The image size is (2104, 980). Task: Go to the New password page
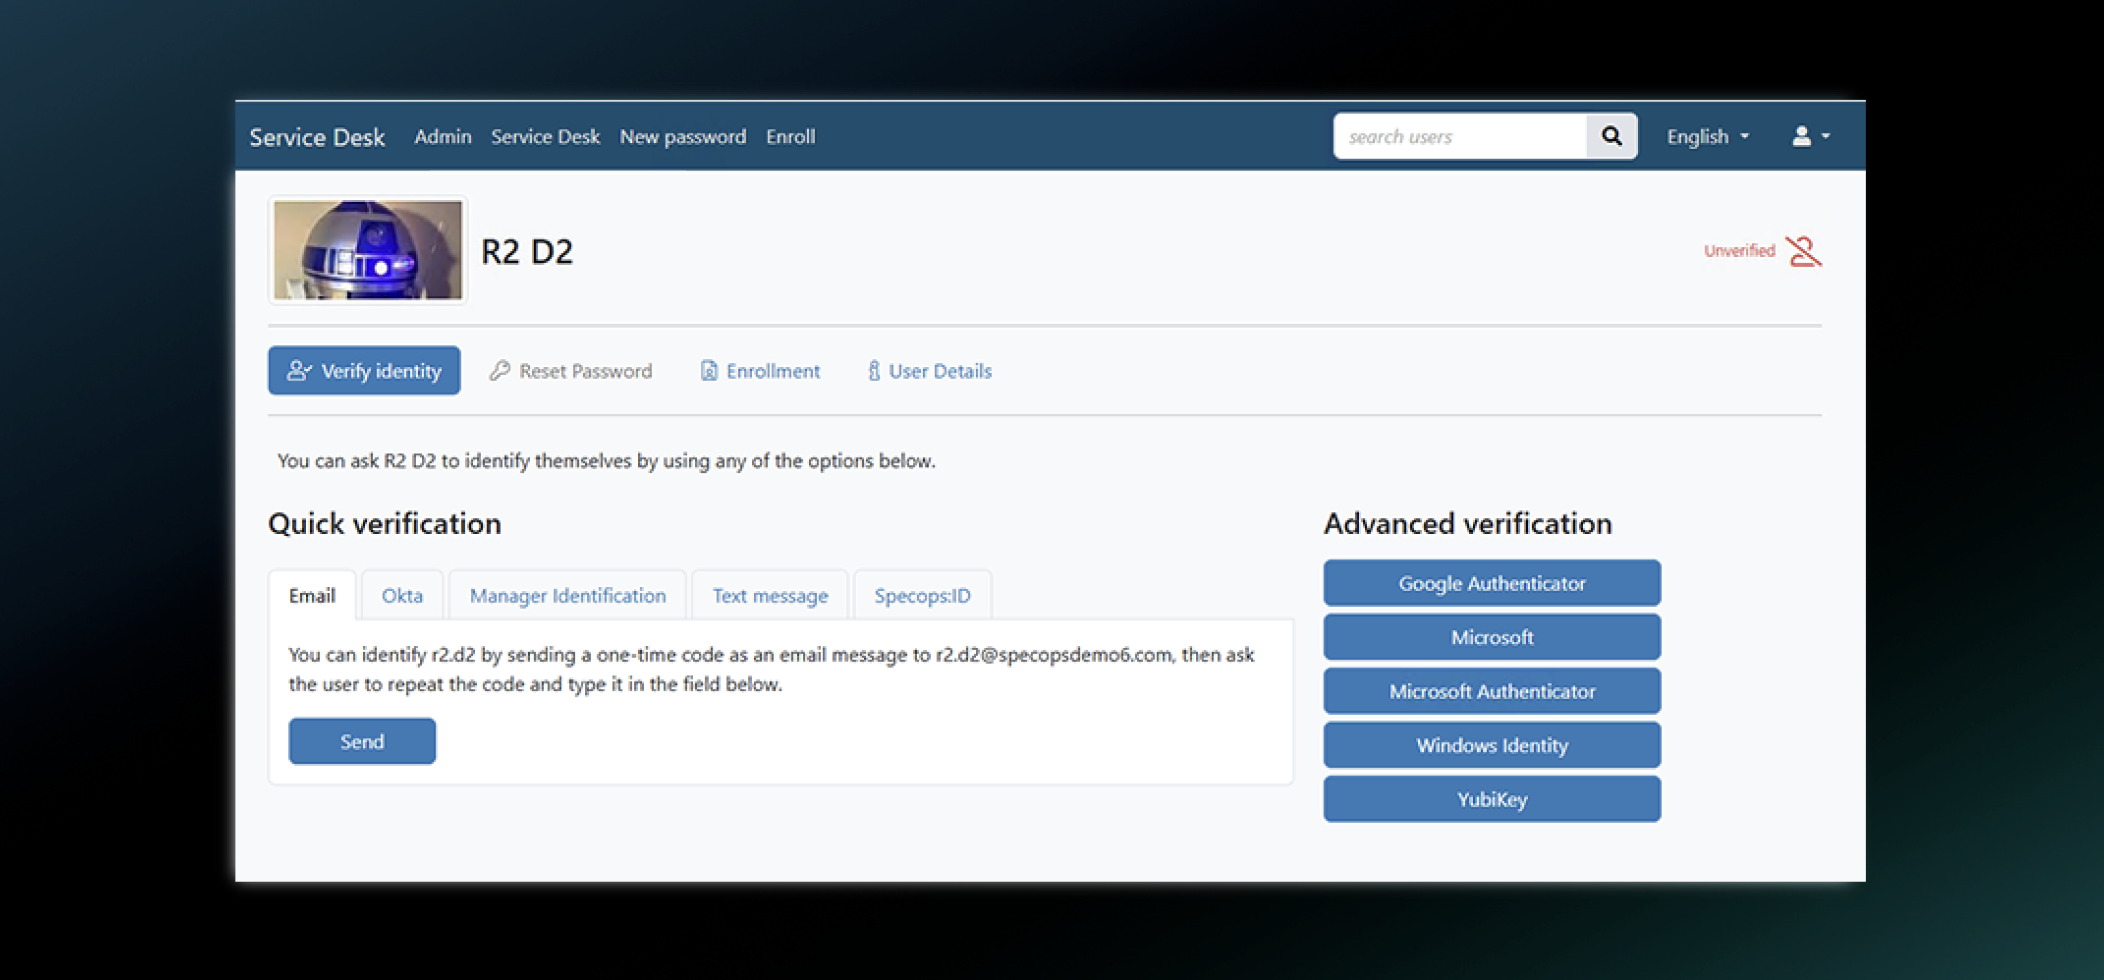(x=683, y=136)
